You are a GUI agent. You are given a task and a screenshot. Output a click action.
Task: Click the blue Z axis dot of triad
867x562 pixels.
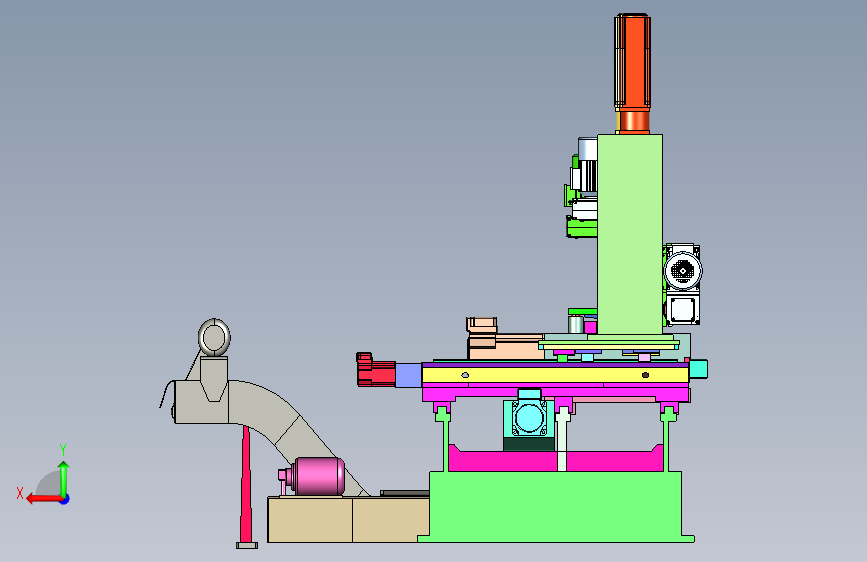[65, 500]
